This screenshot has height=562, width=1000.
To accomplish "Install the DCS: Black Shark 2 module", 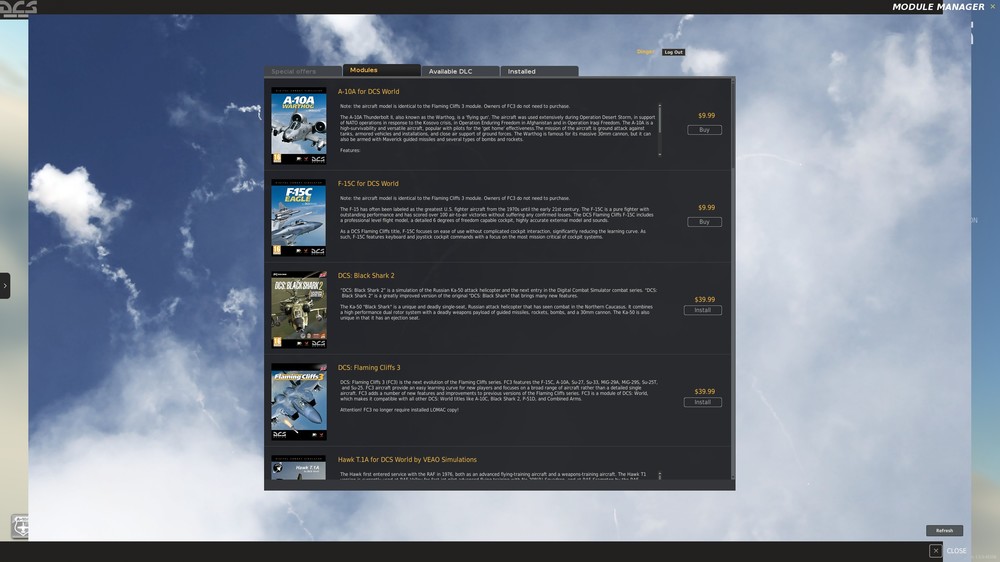I will click(x=702, y=310).
